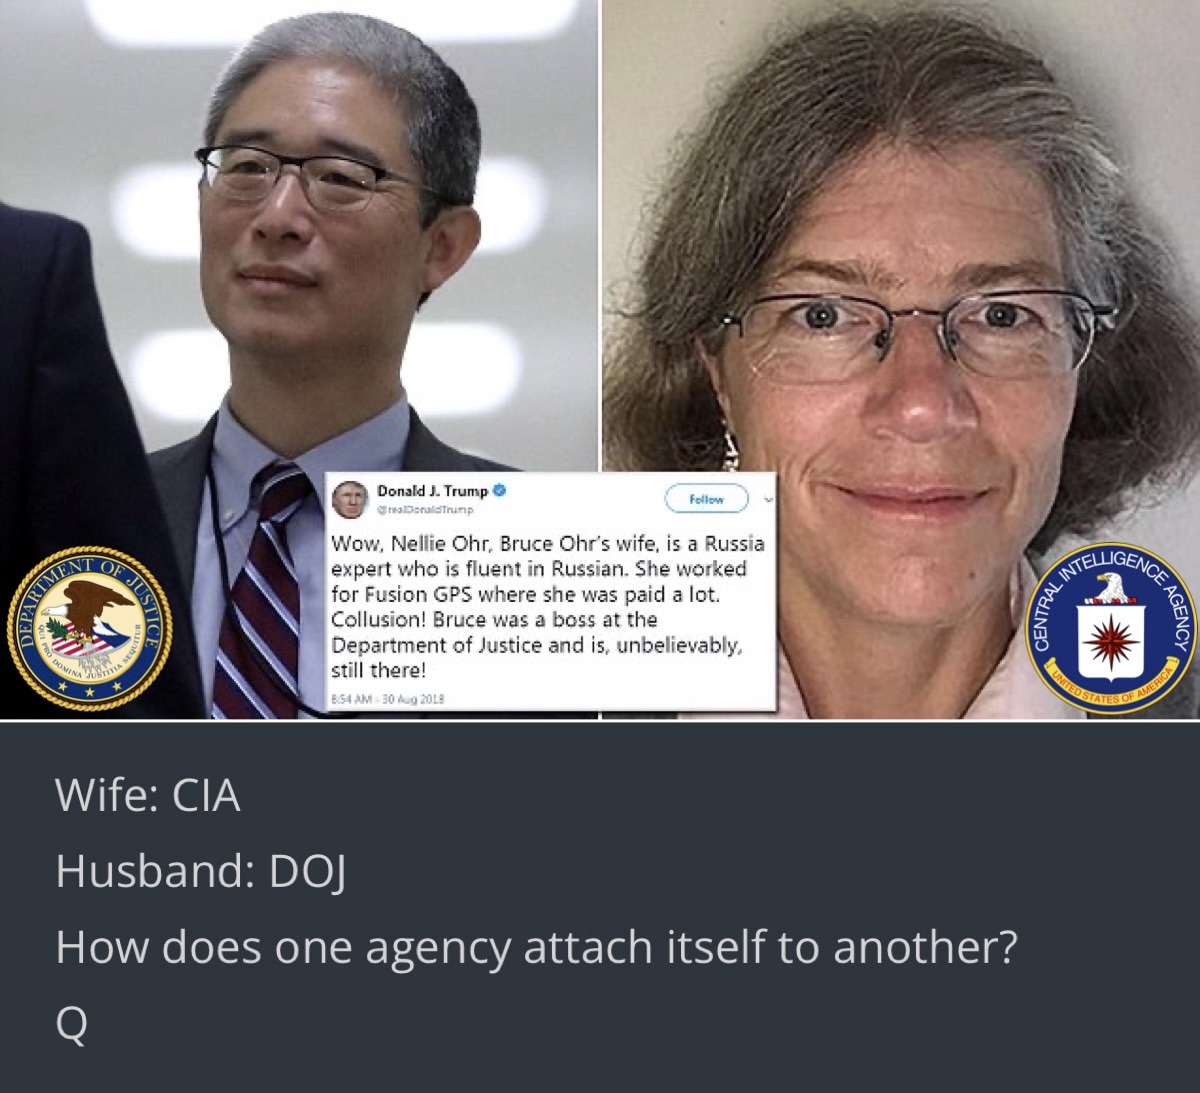
Task: Click the "How does one agency attach" line
Action: [x=536, y=947]
